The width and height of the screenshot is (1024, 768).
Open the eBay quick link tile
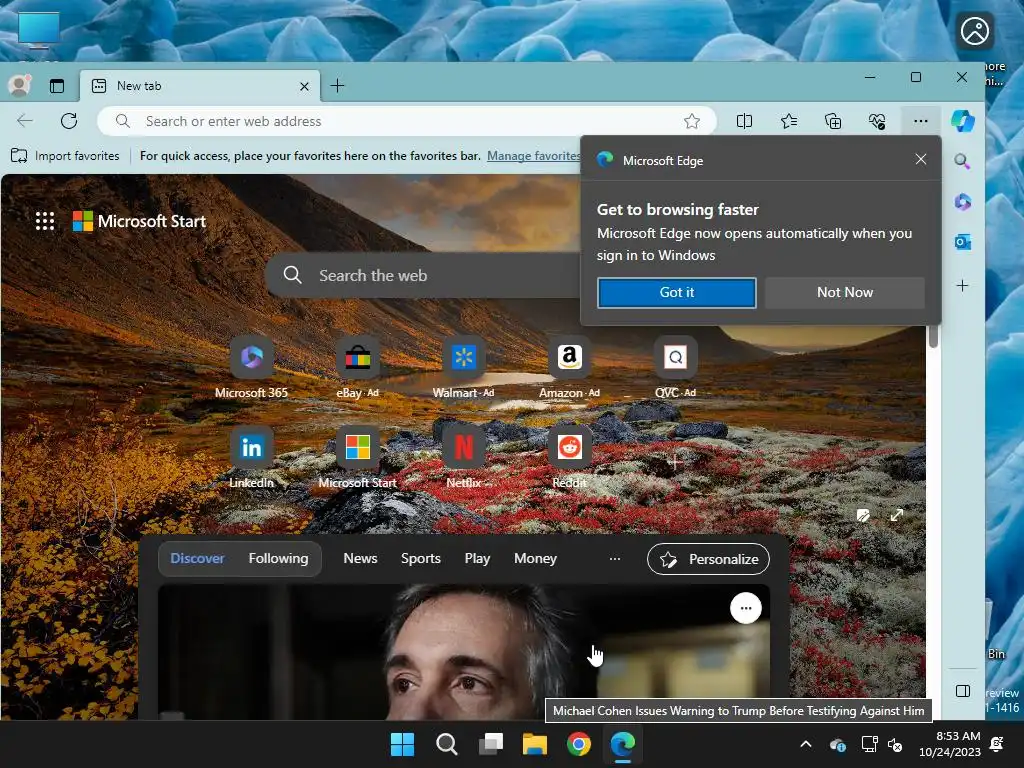[357, 368]
